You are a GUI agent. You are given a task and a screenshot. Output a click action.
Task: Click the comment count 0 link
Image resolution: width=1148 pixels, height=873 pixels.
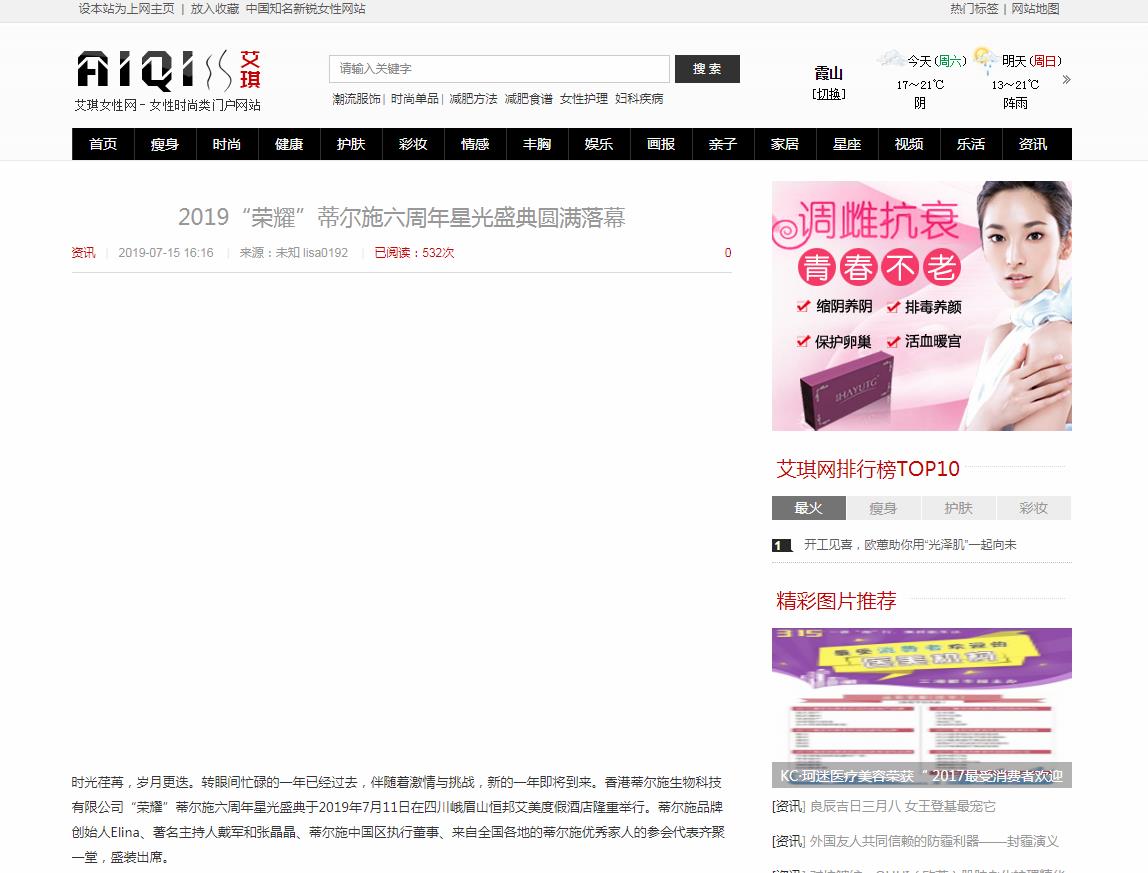[728, 253]
